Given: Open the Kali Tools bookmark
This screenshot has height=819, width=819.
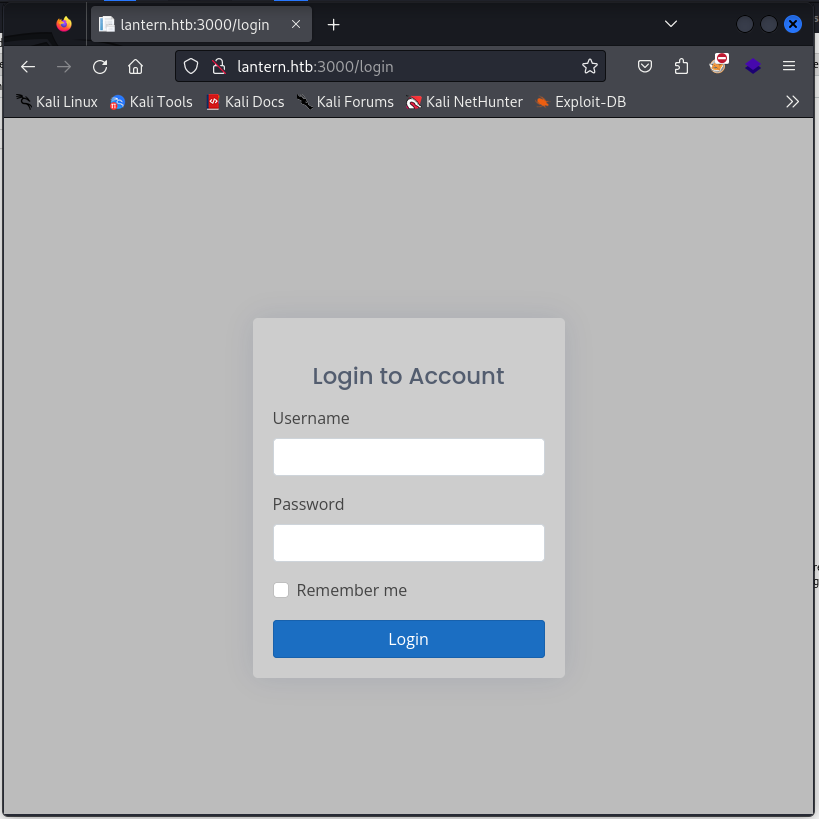Looking at the screenshot, I should coord(151,101).
